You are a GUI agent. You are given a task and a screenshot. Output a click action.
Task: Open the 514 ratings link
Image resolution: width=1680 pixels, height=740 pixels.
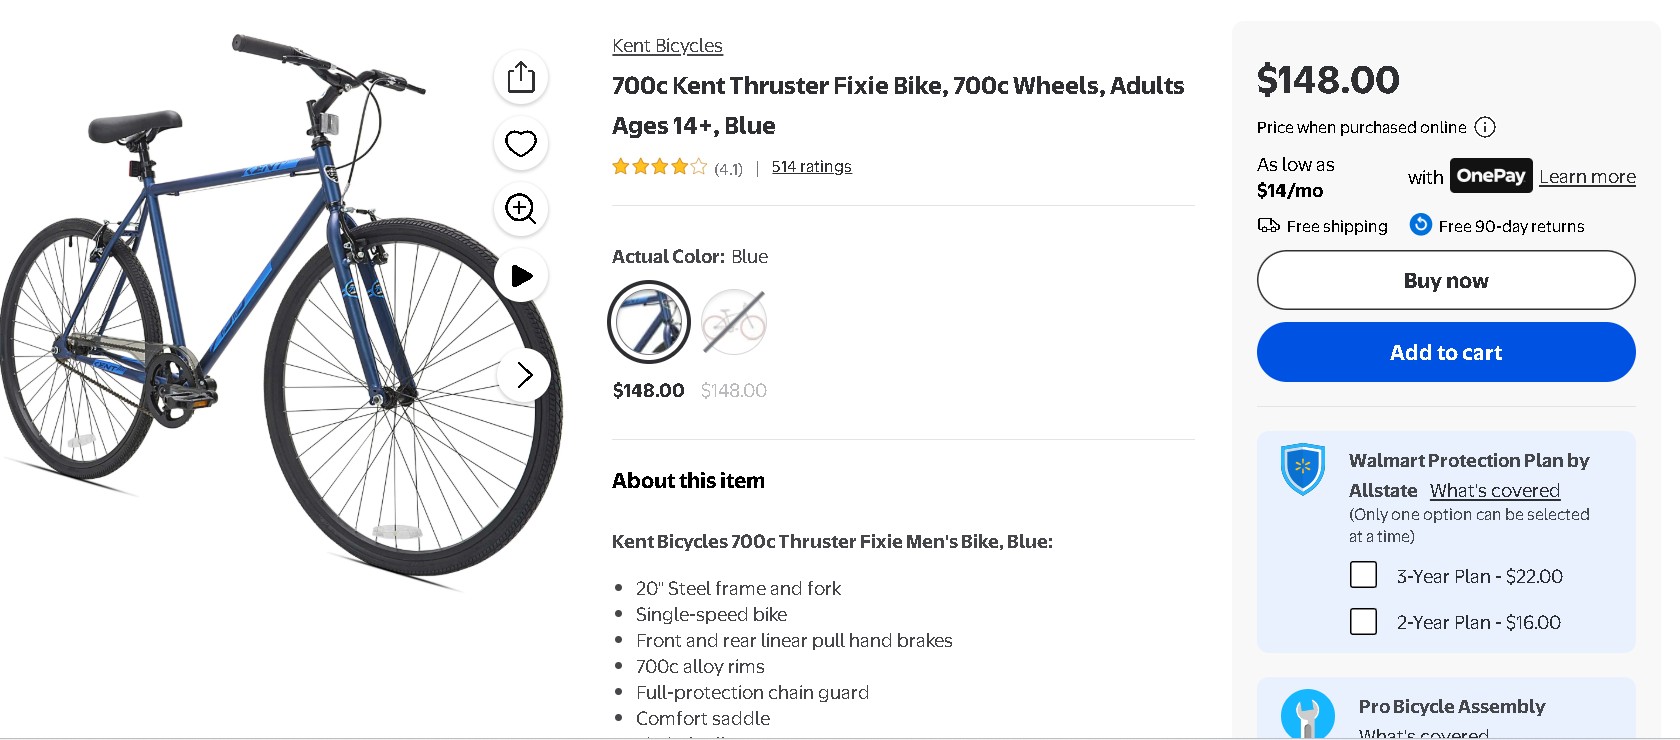click(x=811, y=167)
